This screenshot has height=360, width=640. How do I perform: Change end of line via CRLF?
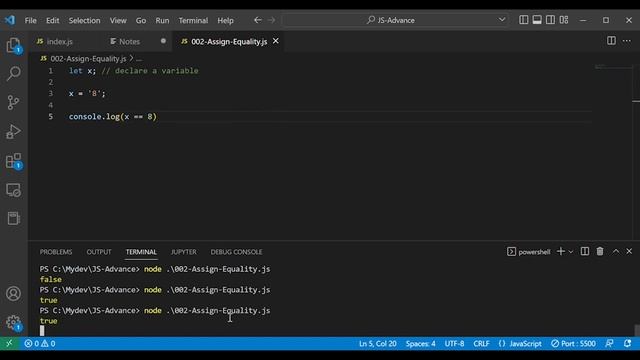click(481, 344)
